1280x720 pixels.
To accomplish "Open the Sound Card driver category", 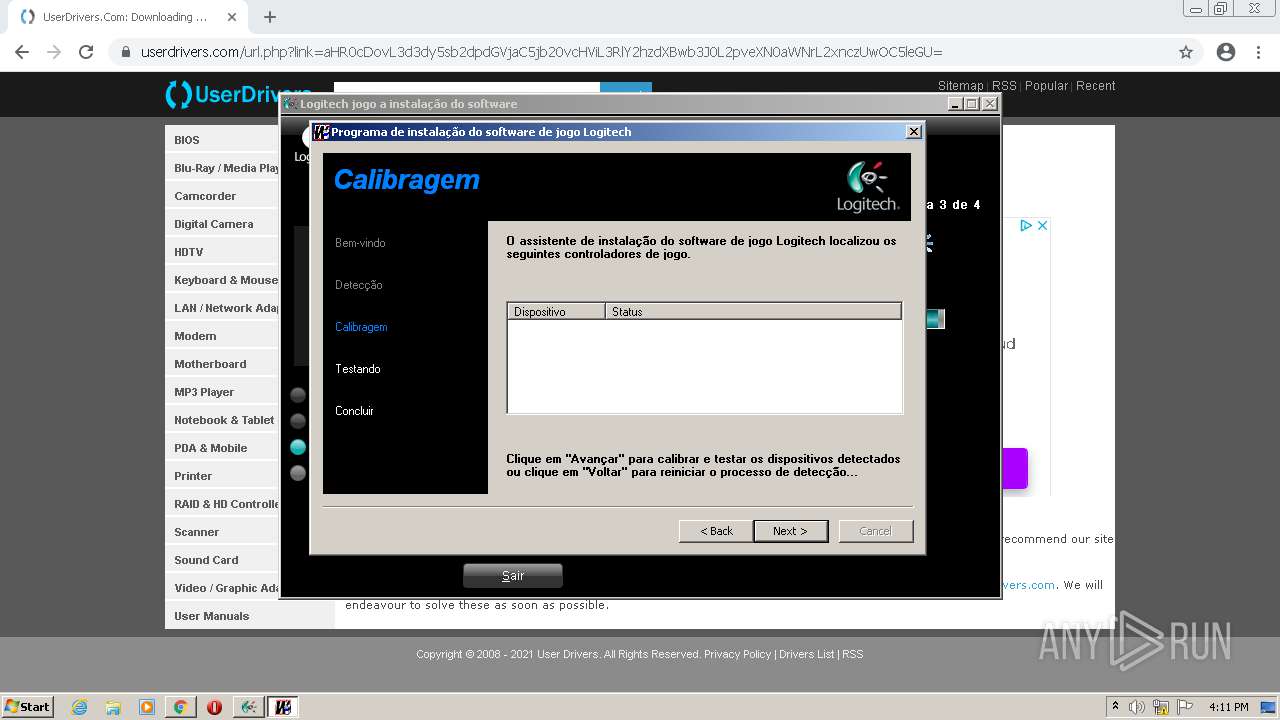I will pyautogui.click(x=206, y=560).
